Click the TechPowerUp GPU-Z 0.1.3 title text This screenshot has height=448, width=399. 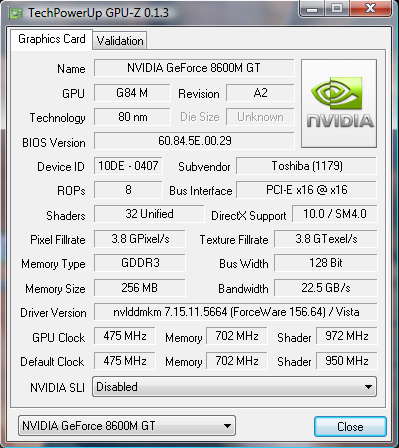[x=98, y=13]
